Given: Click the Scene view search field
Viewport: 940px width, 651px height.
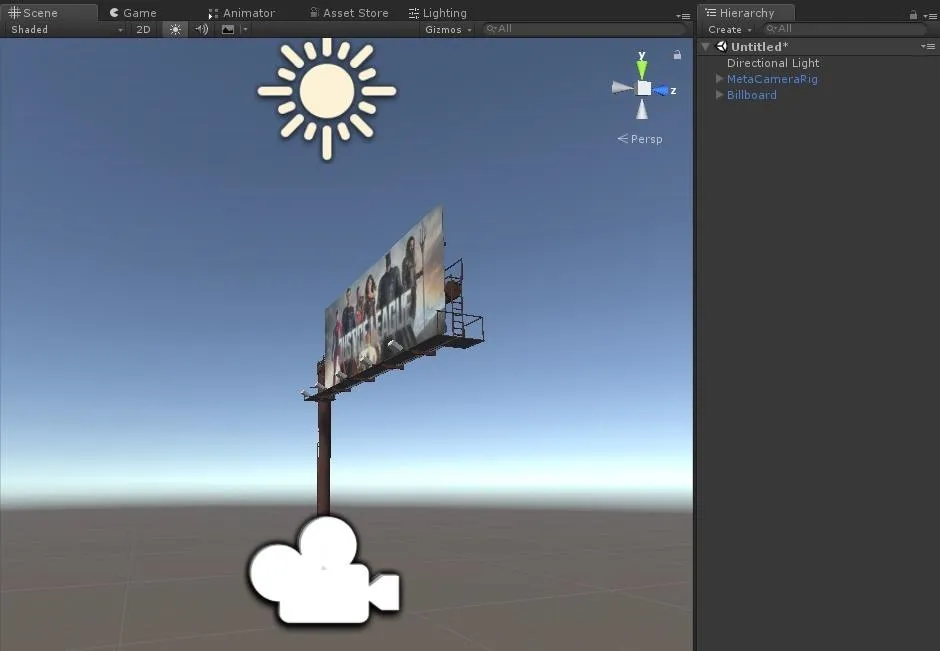Looking at the screenshot, I should coord(585,29).
